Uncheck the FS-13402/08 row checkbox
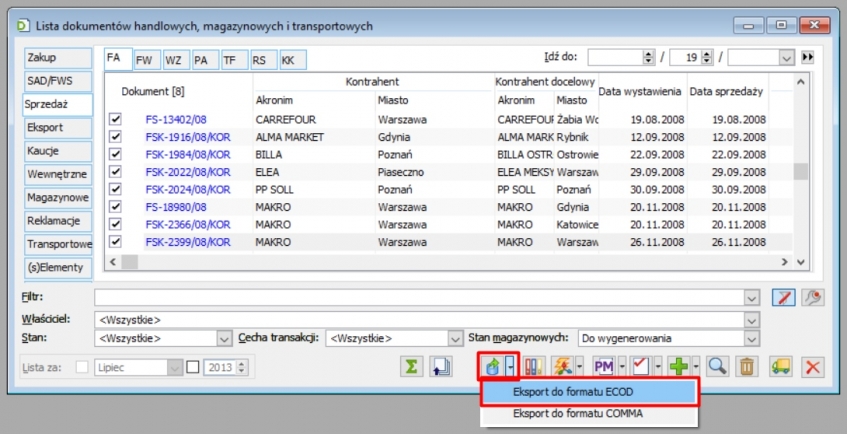The height and width of the screenshot is (434, 847). [x=115, y=119]
